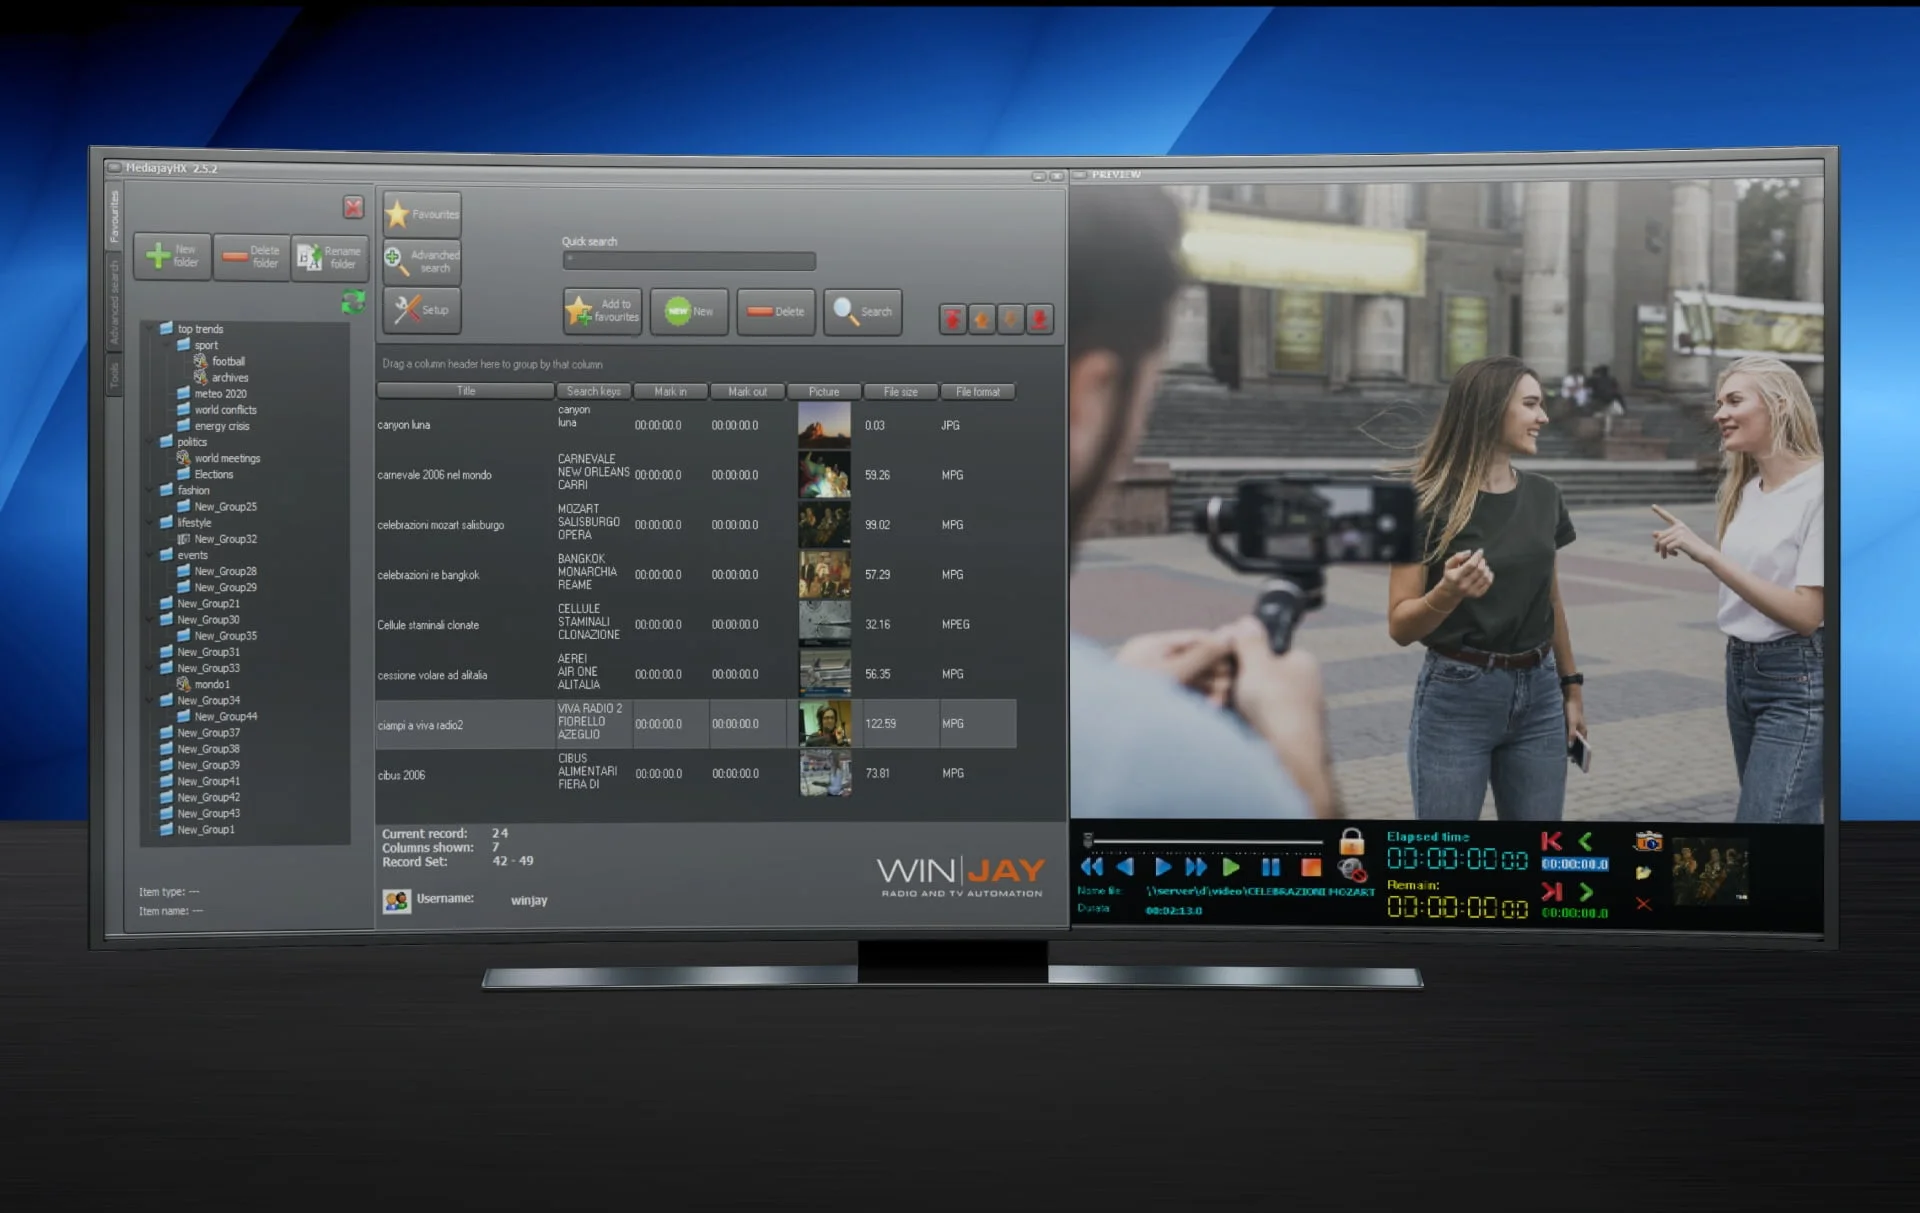Click the Delete button above the media list
Image resolution: width=1920 pixels, height=1213 pixels.
tap(776, 312)
